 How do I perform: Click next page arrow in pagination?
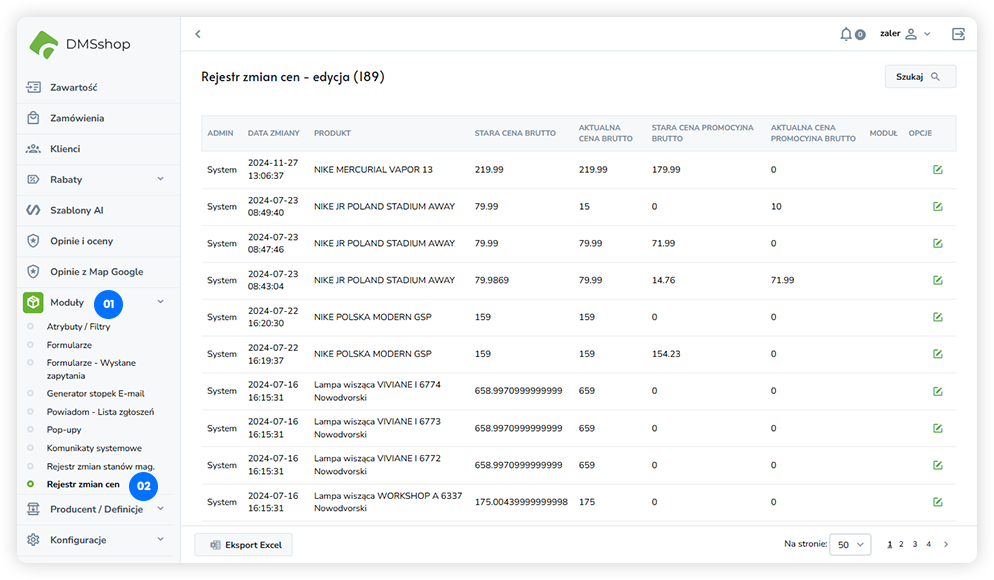pyautogui.click(x=946, y=545)
